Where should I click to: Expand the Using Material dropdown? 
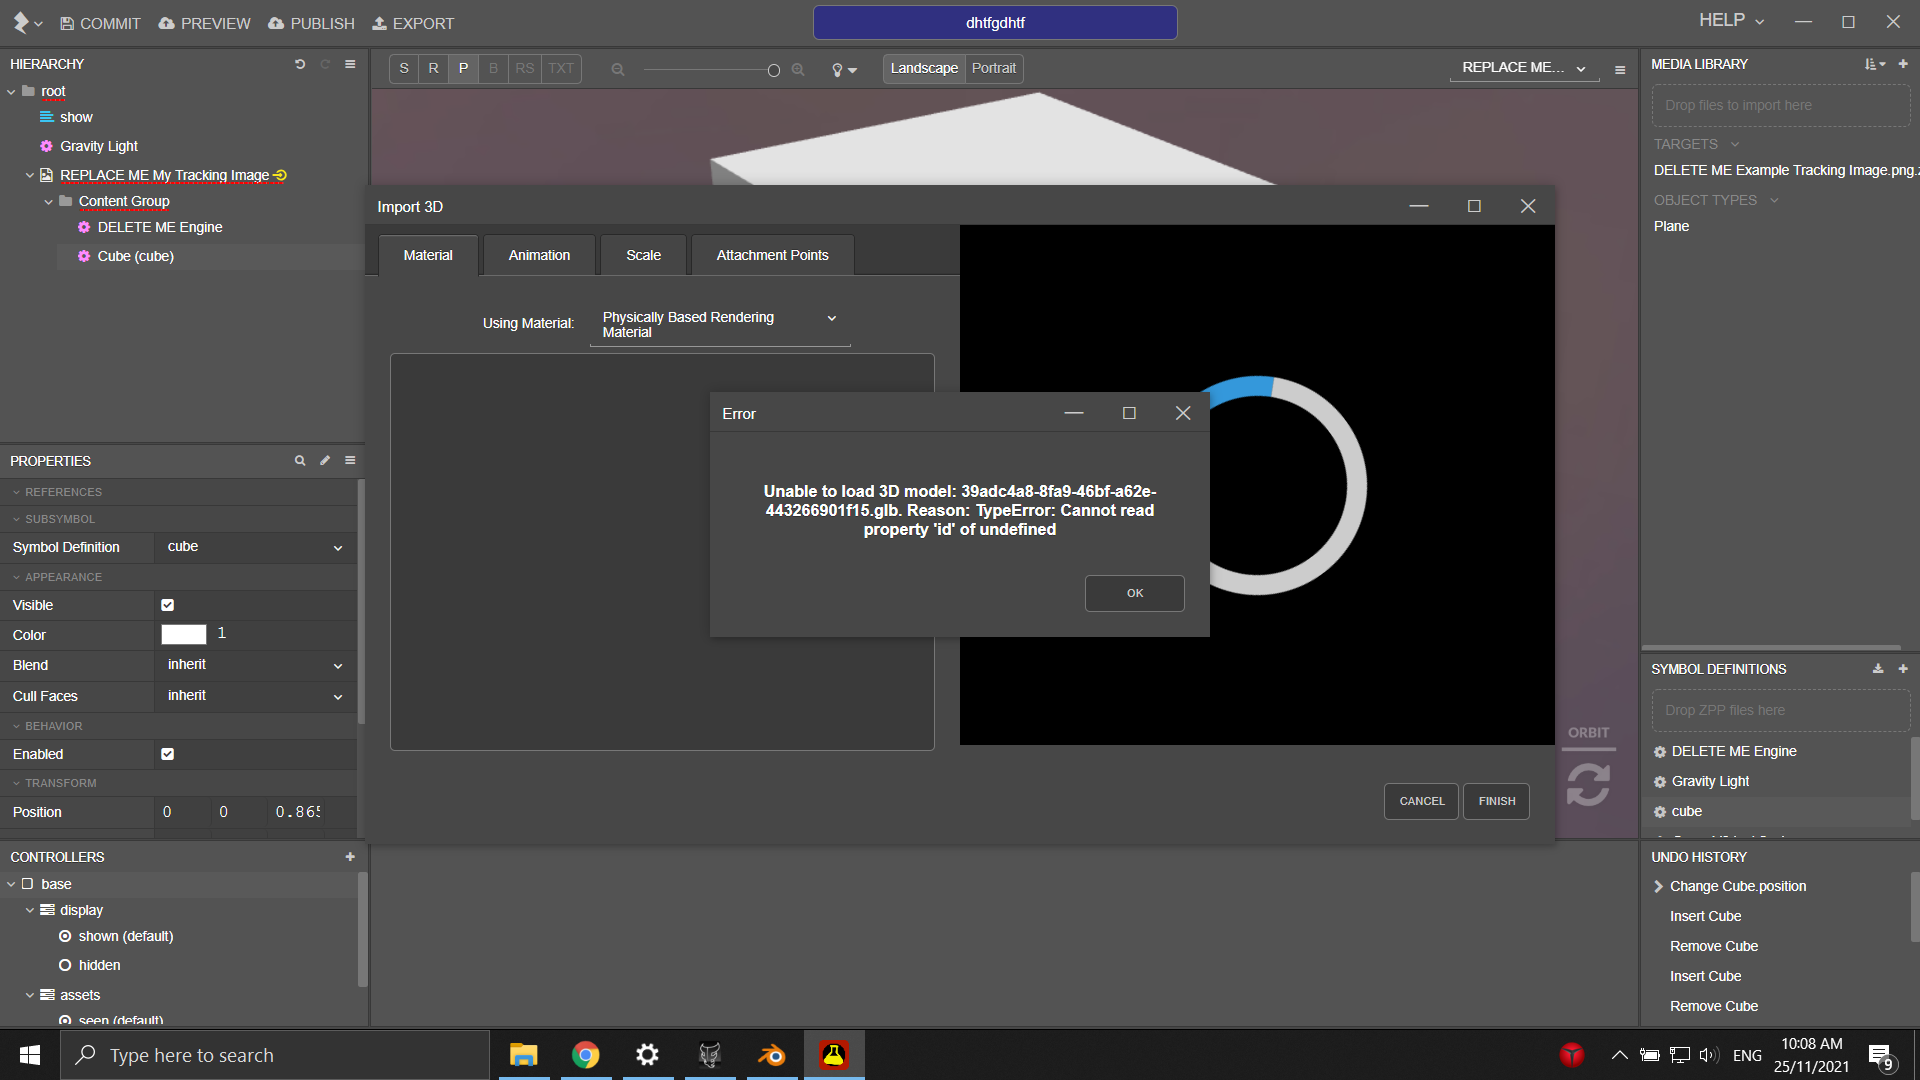(720, 324)
